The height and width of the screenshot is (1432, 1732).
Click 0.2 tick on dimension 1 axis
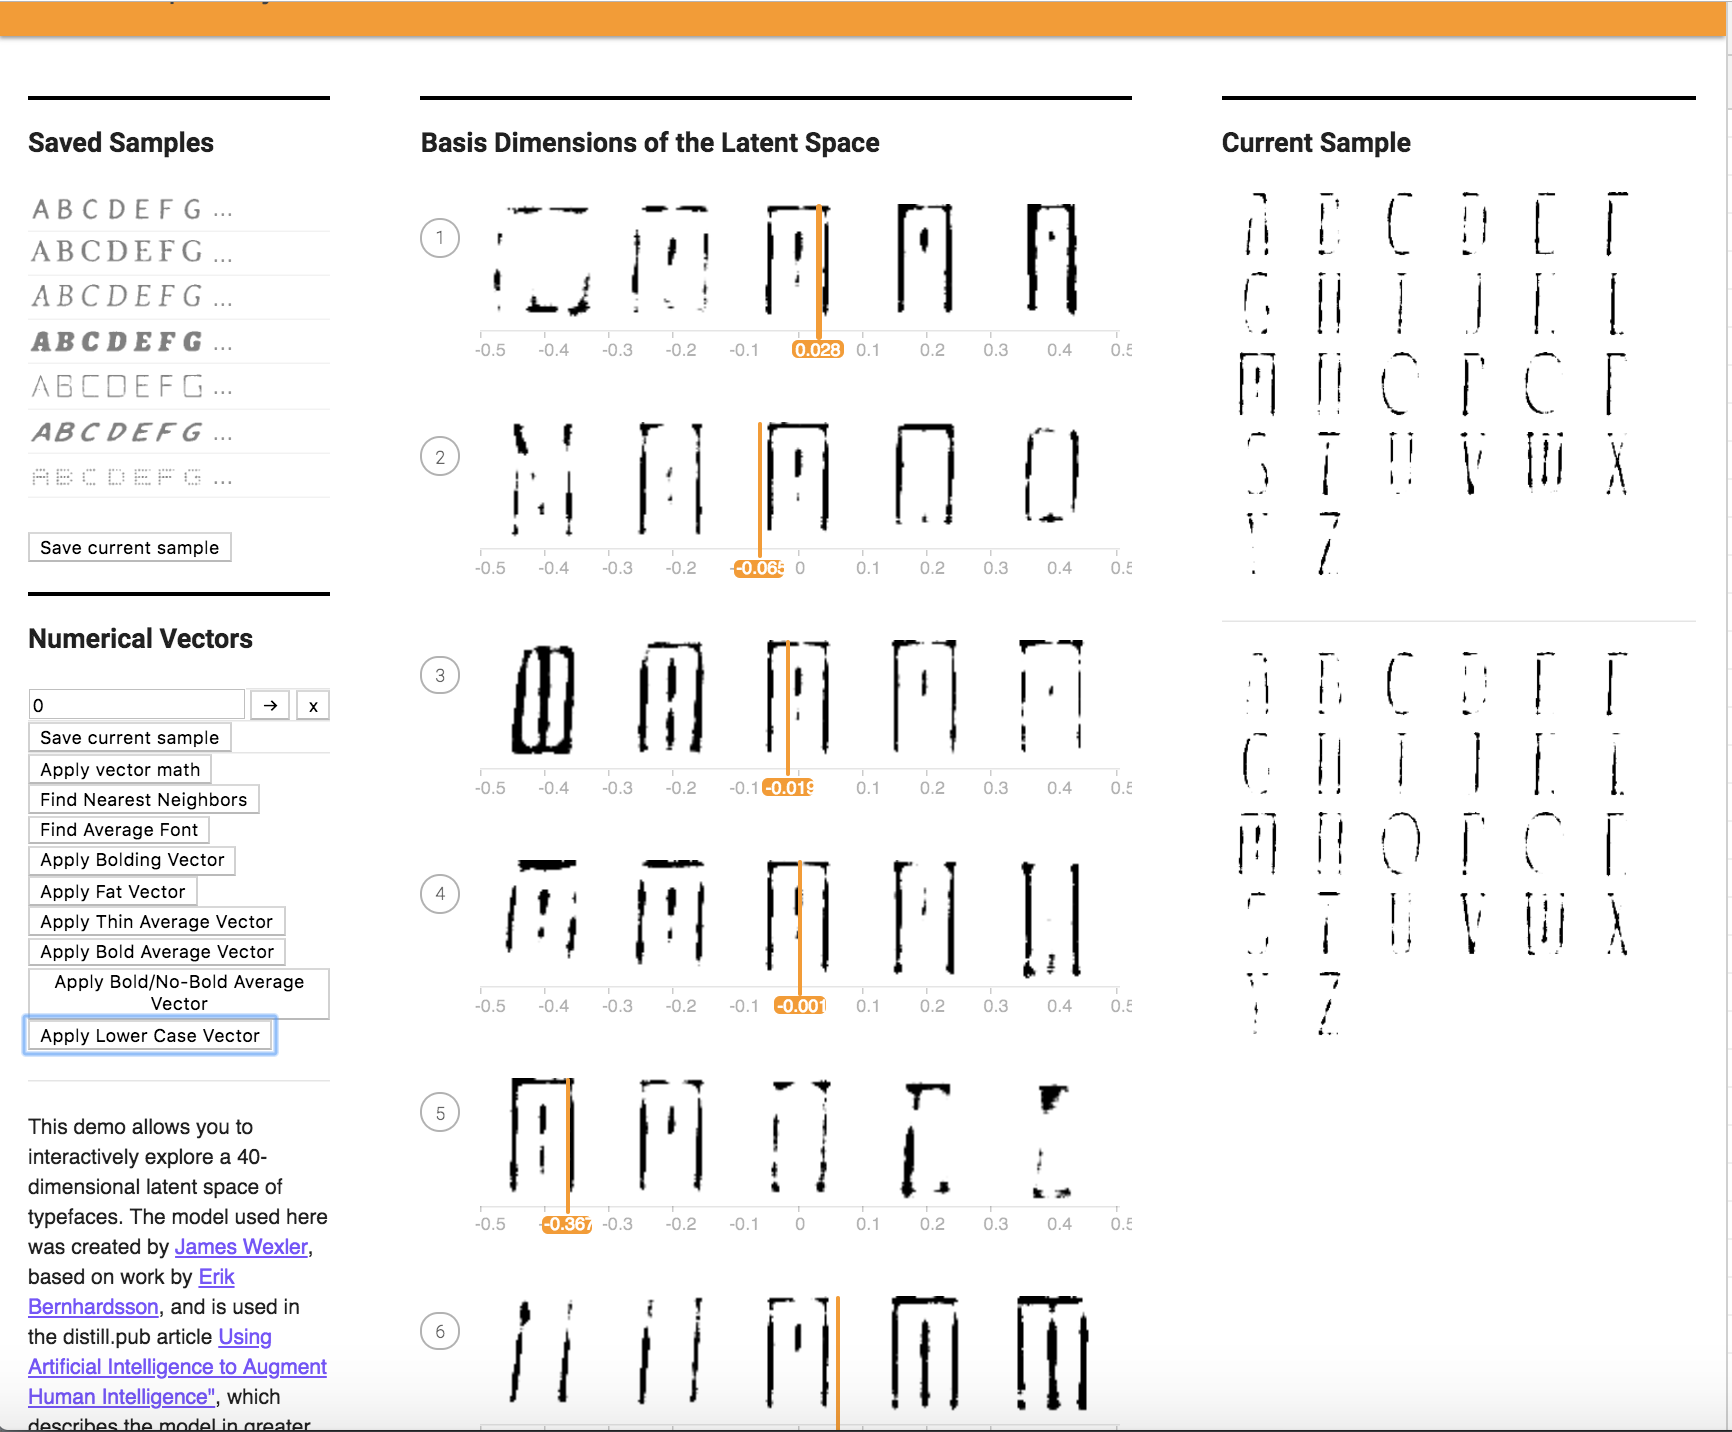pyautogui.click(x=932, y=350)
